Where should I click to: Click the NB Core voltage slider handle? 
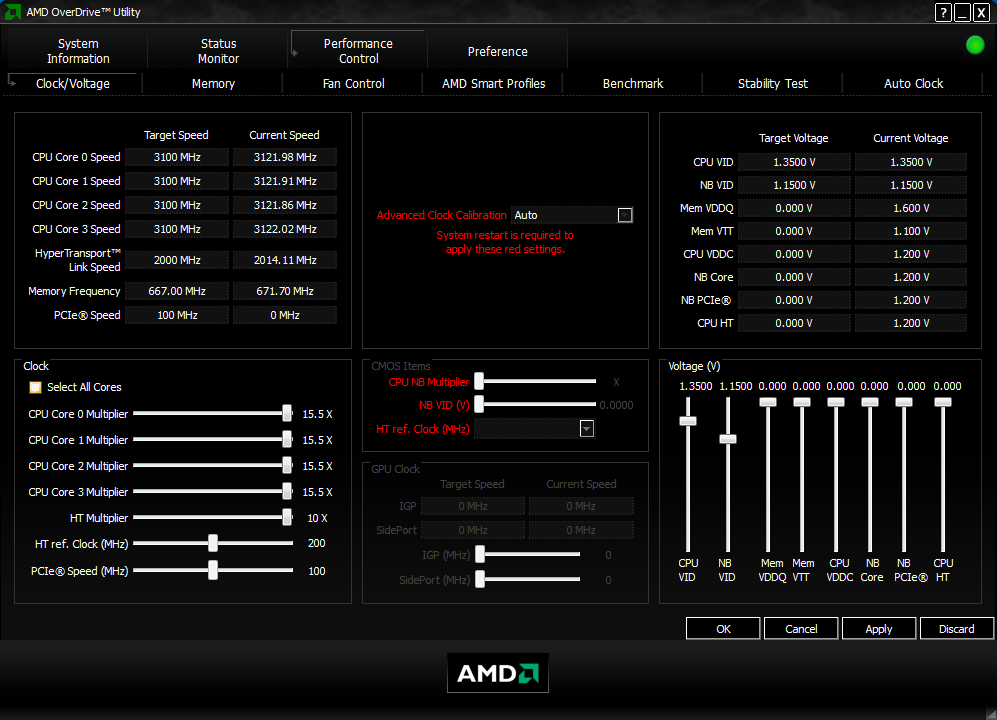pos(870,402)
